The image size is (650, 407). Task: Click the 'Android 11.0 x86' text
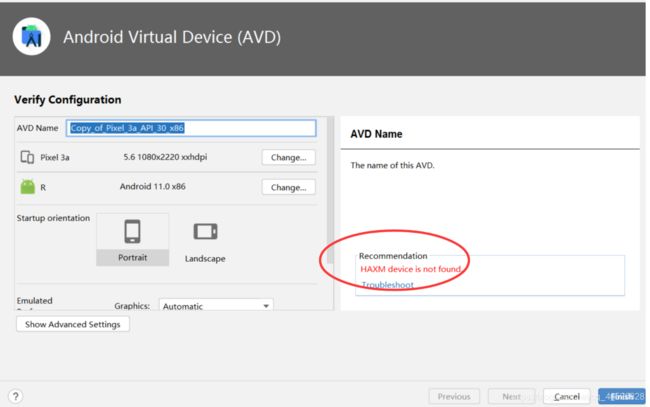pyautogui.click(x=153, y=187)
